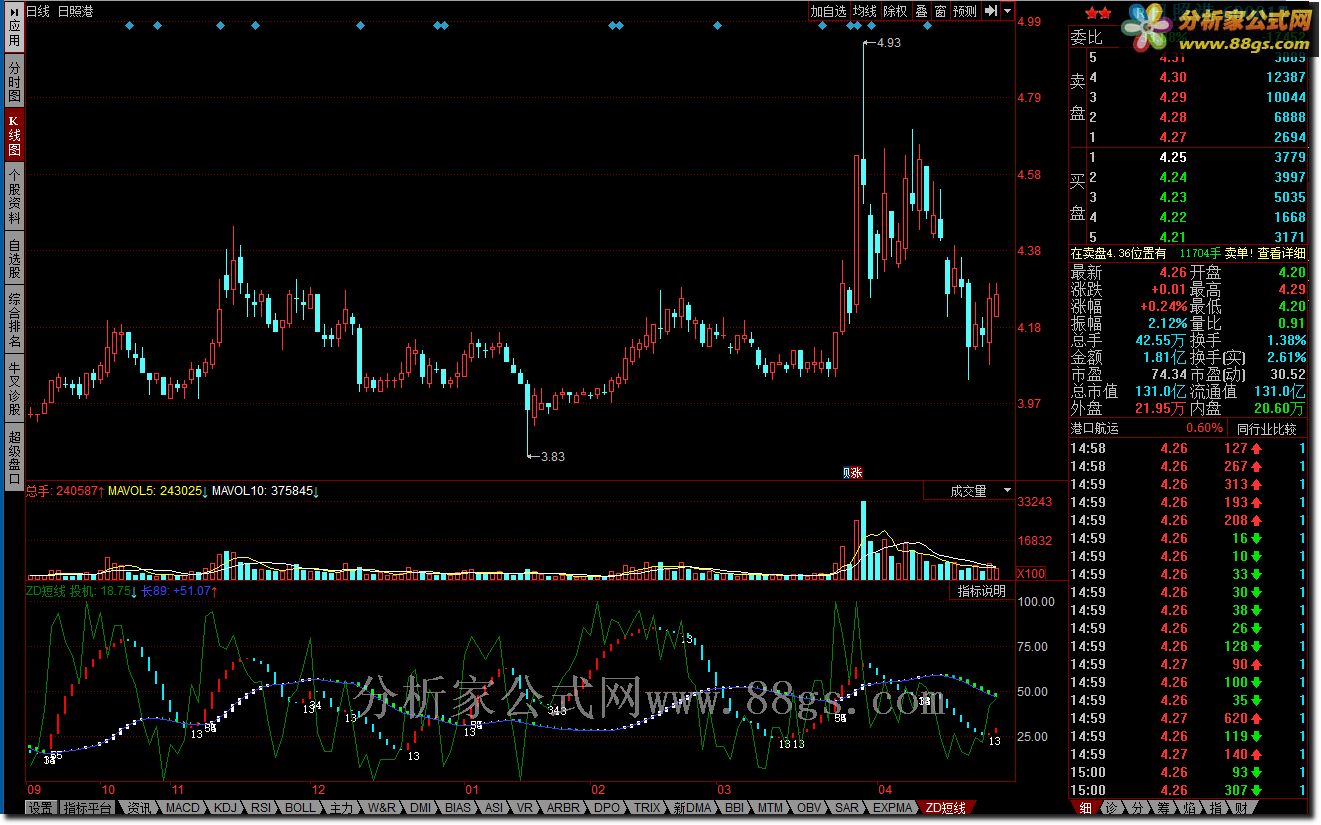Open the 应用 sidebar panel
Viewport: 1321px width, 825px height.
click(13, 28)
